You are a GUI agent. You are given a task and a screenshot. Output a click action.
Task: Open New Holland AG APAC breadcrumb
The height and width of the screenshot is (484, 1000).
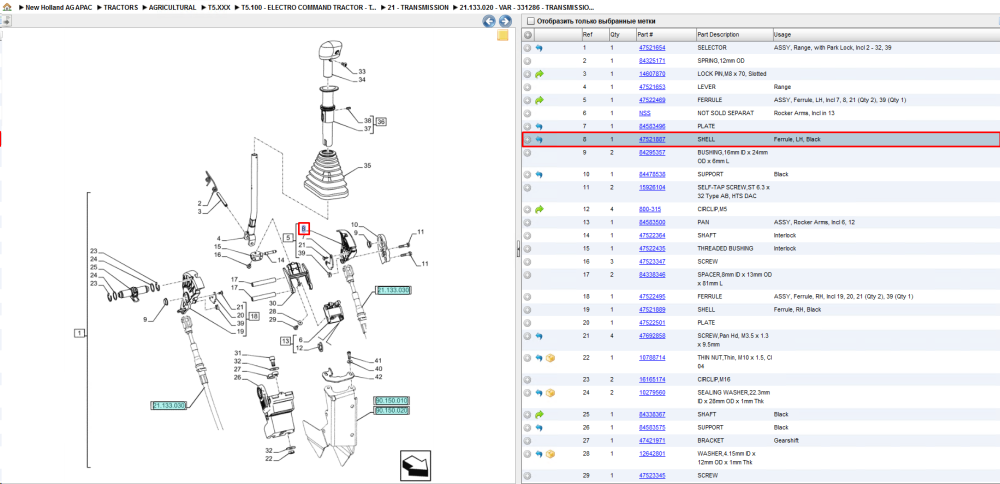60,8
